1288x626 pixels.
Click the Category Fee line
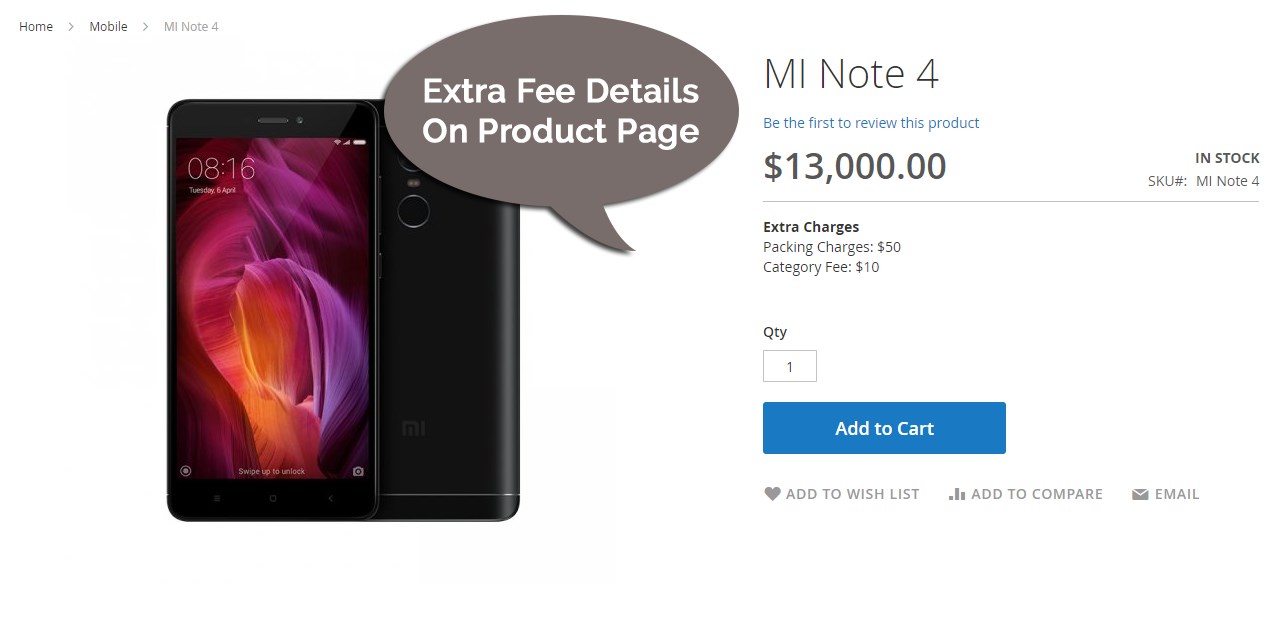(x=820, y=267)
